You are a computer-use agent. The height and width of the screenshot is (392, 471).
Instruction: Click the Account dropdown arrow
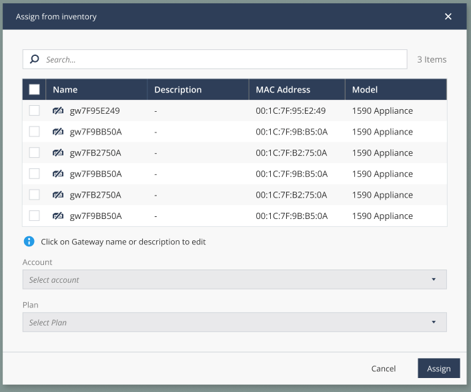tap(434, 279)
